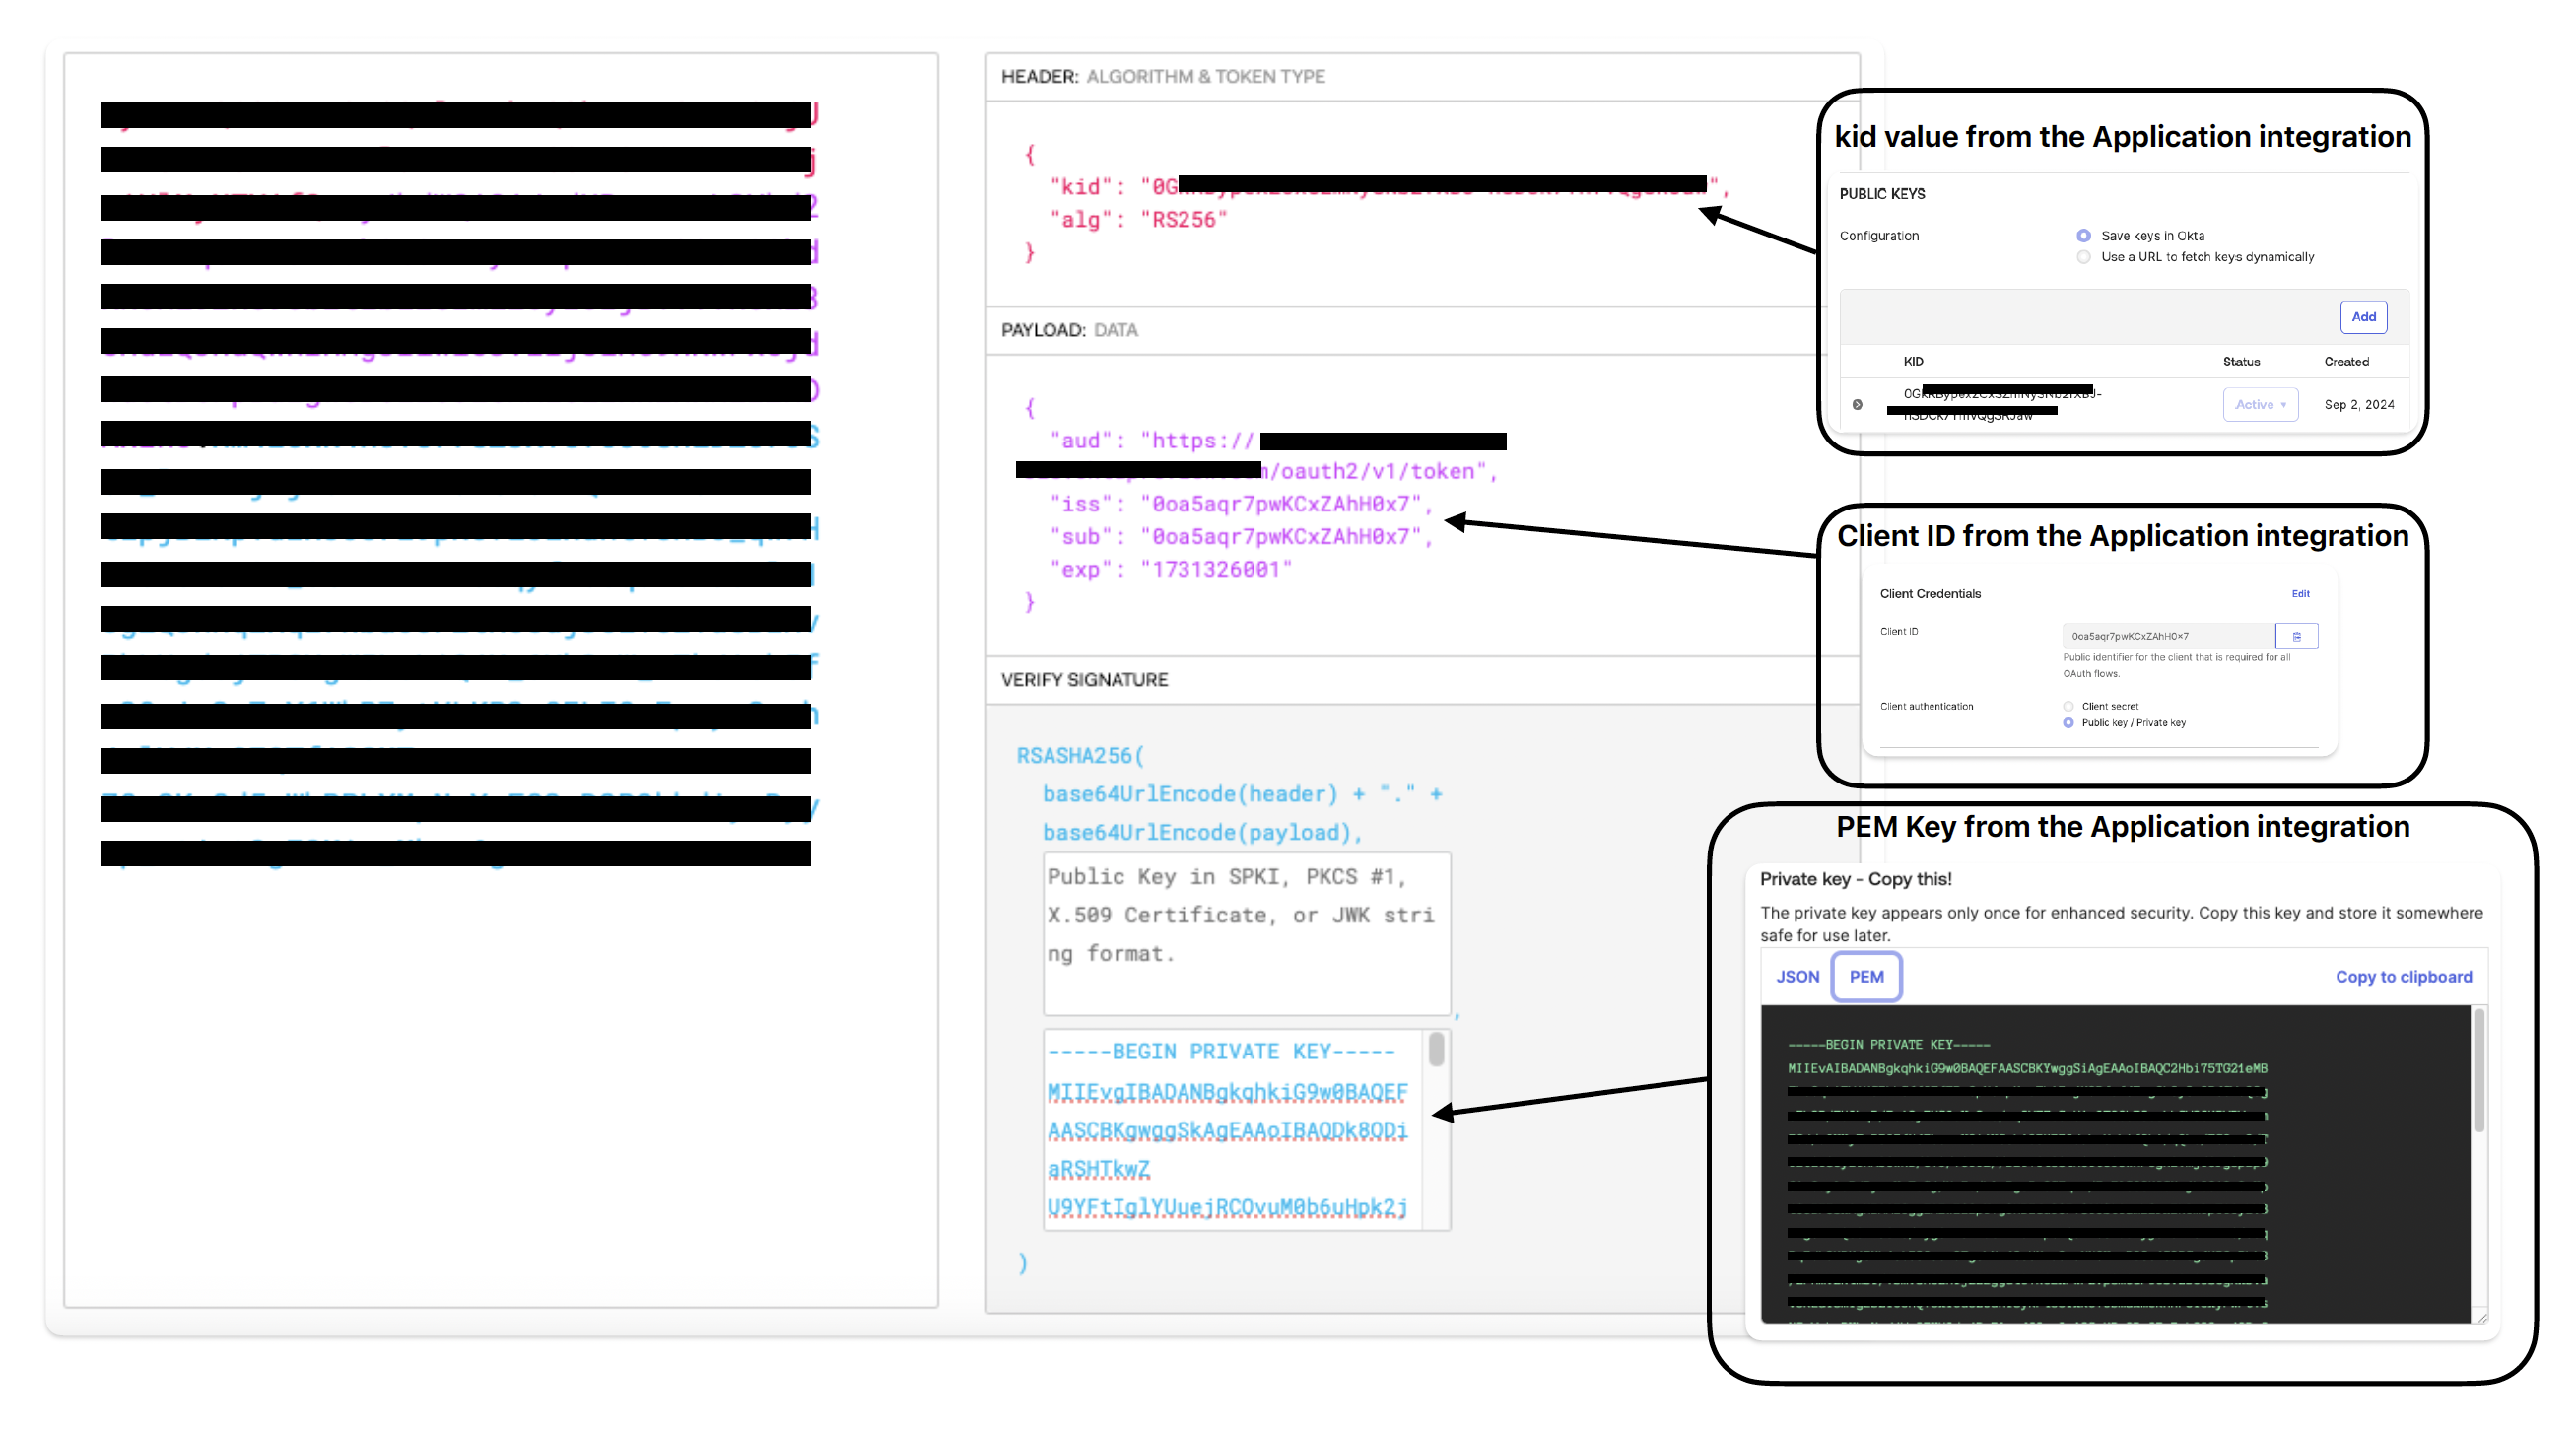
Task: Switch to the PEM tab in private key dialog
Action: tap(1866, 976)
